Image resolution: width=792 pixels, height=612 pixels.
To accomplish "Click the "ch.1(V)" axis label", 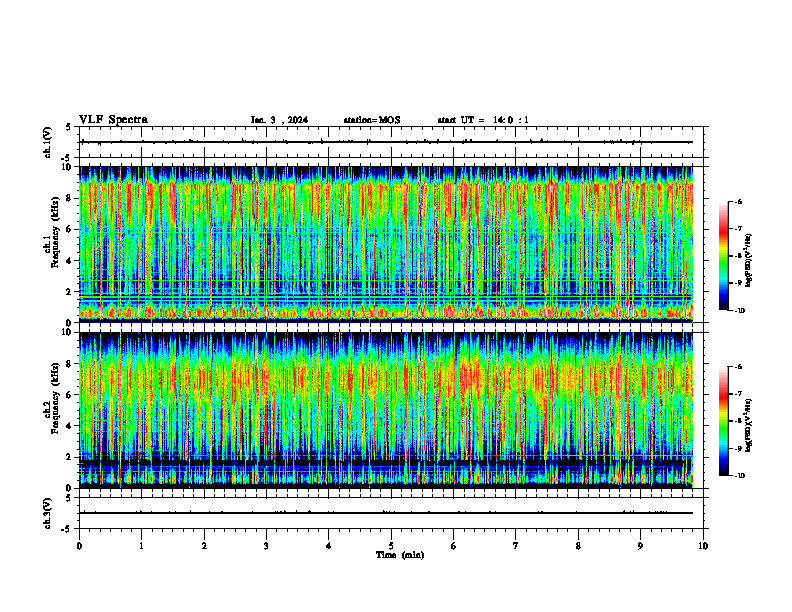I will click(47, 142).
